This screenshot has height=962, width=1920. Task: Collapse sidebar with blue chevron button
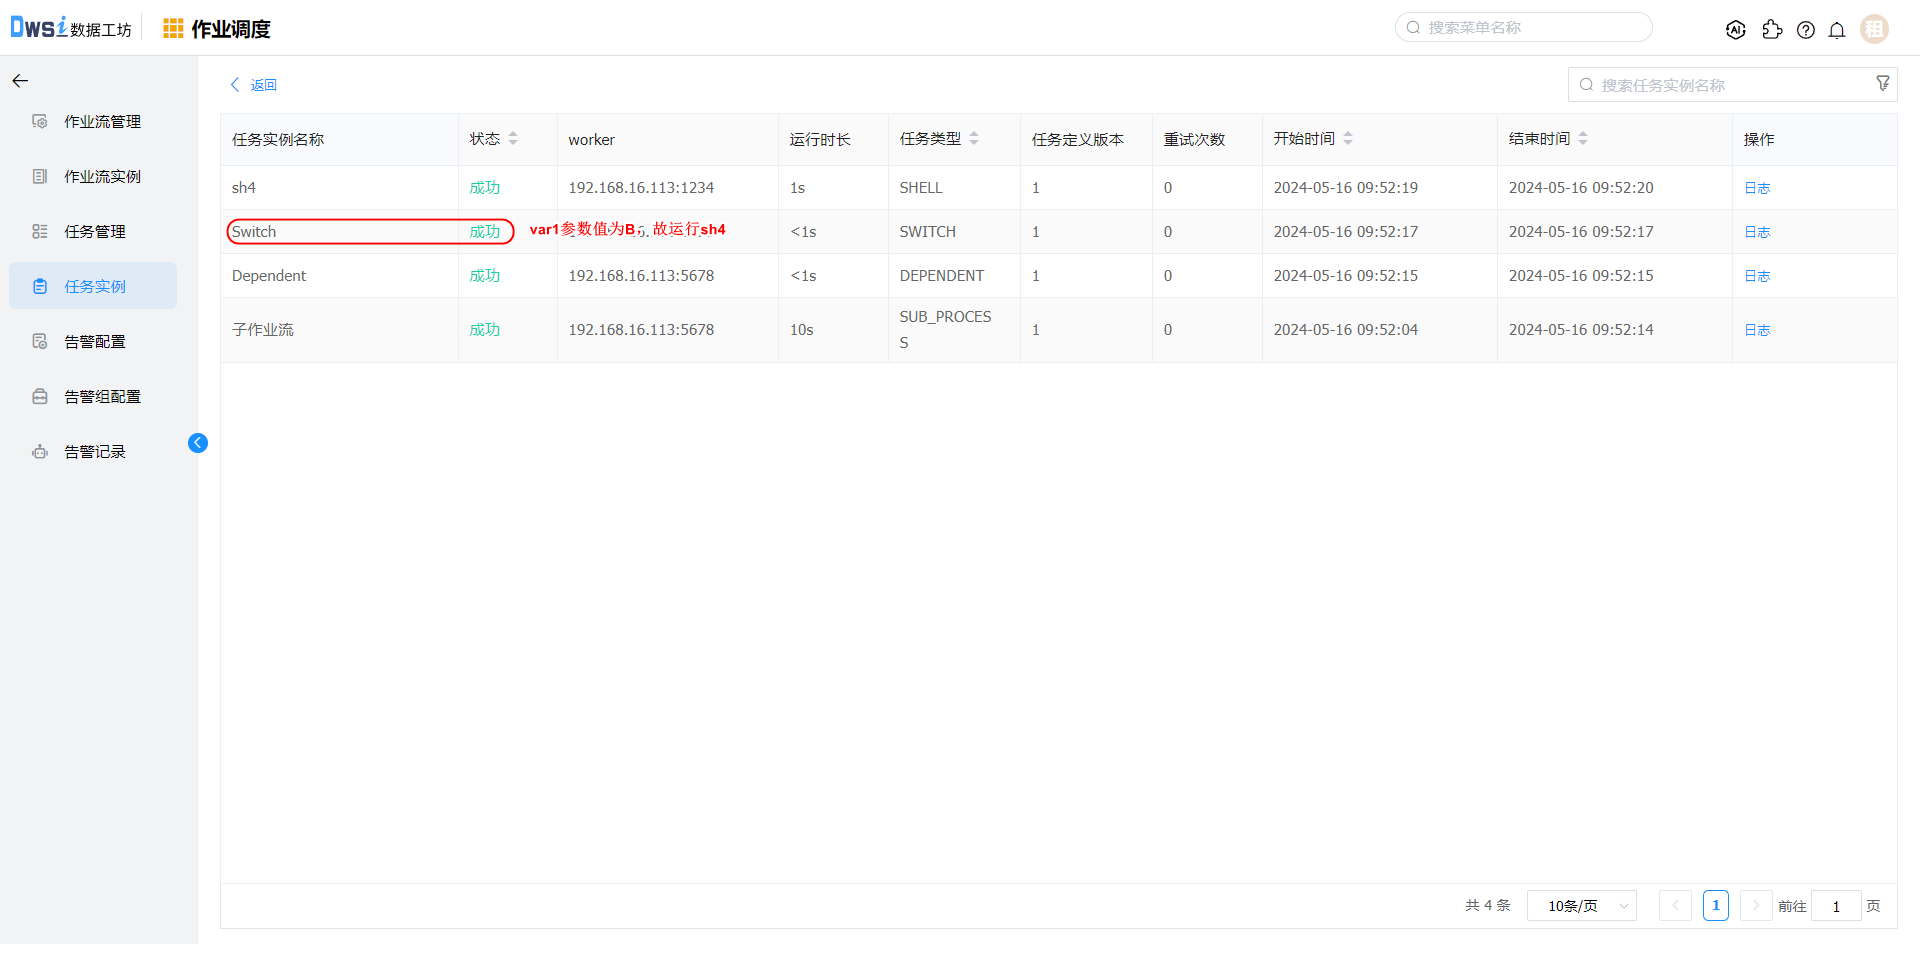(x=198, y=443)
